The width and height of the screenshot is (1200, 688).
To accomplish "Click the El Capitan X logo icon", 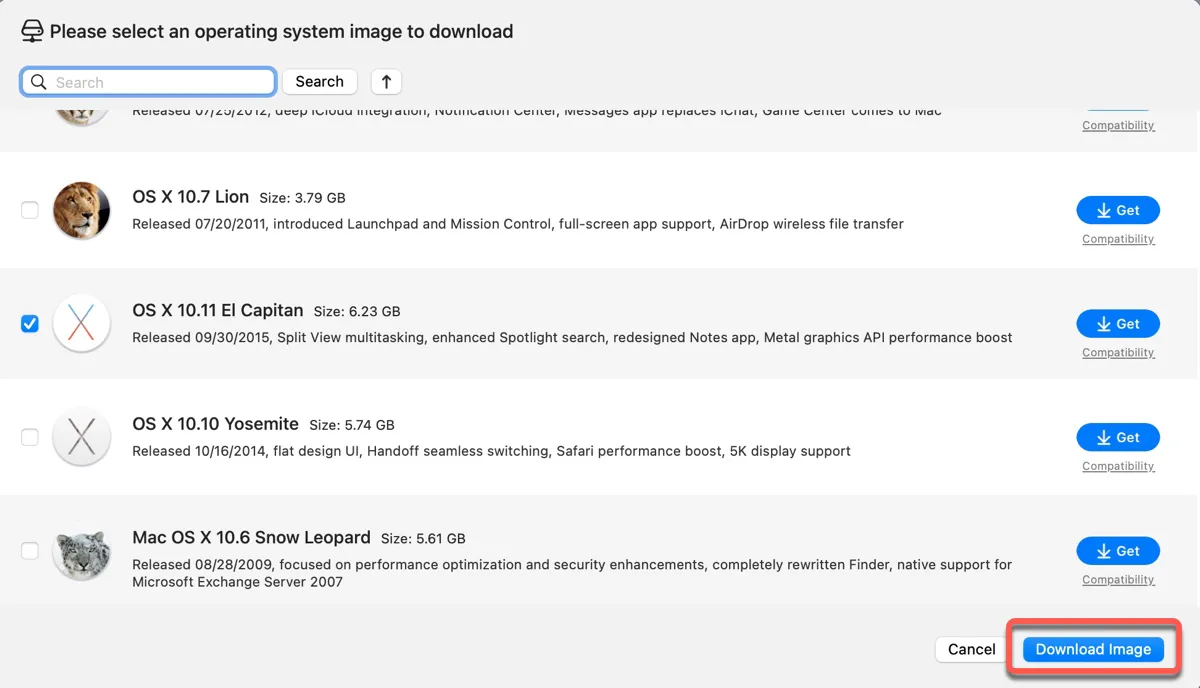I will pyautogui.click(x=81, y=323).
